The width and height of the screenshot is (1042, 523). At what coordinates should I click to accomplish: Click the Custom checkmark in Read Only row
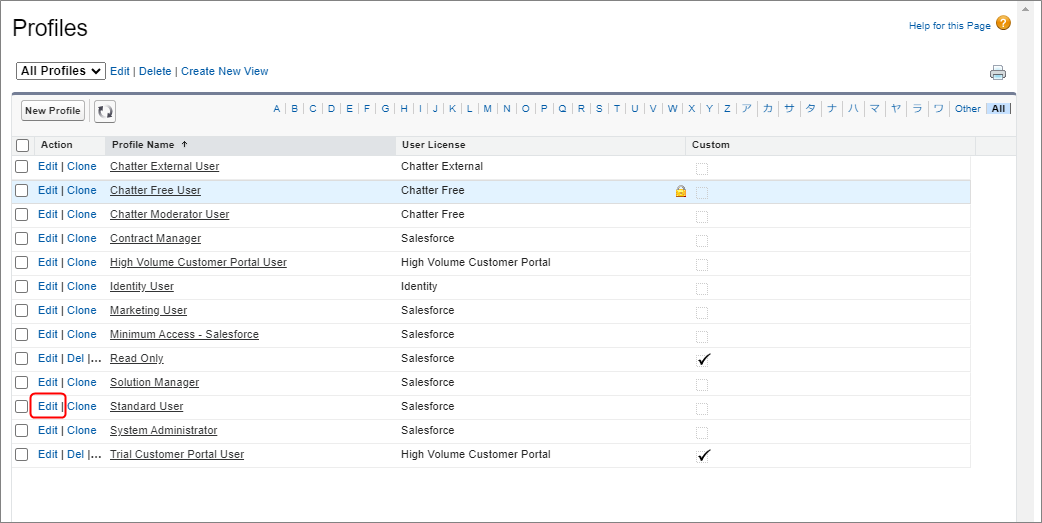(x=703, y=360)
